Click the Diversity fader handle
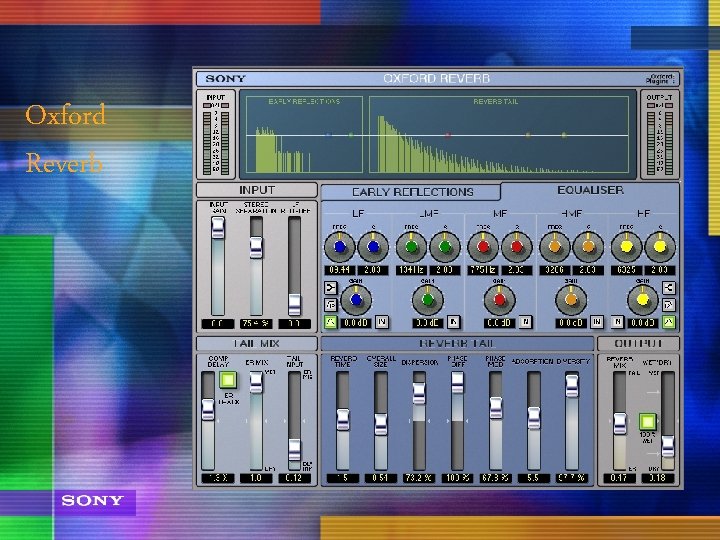Screen dimensions: 720x540 tap(572, 386)
